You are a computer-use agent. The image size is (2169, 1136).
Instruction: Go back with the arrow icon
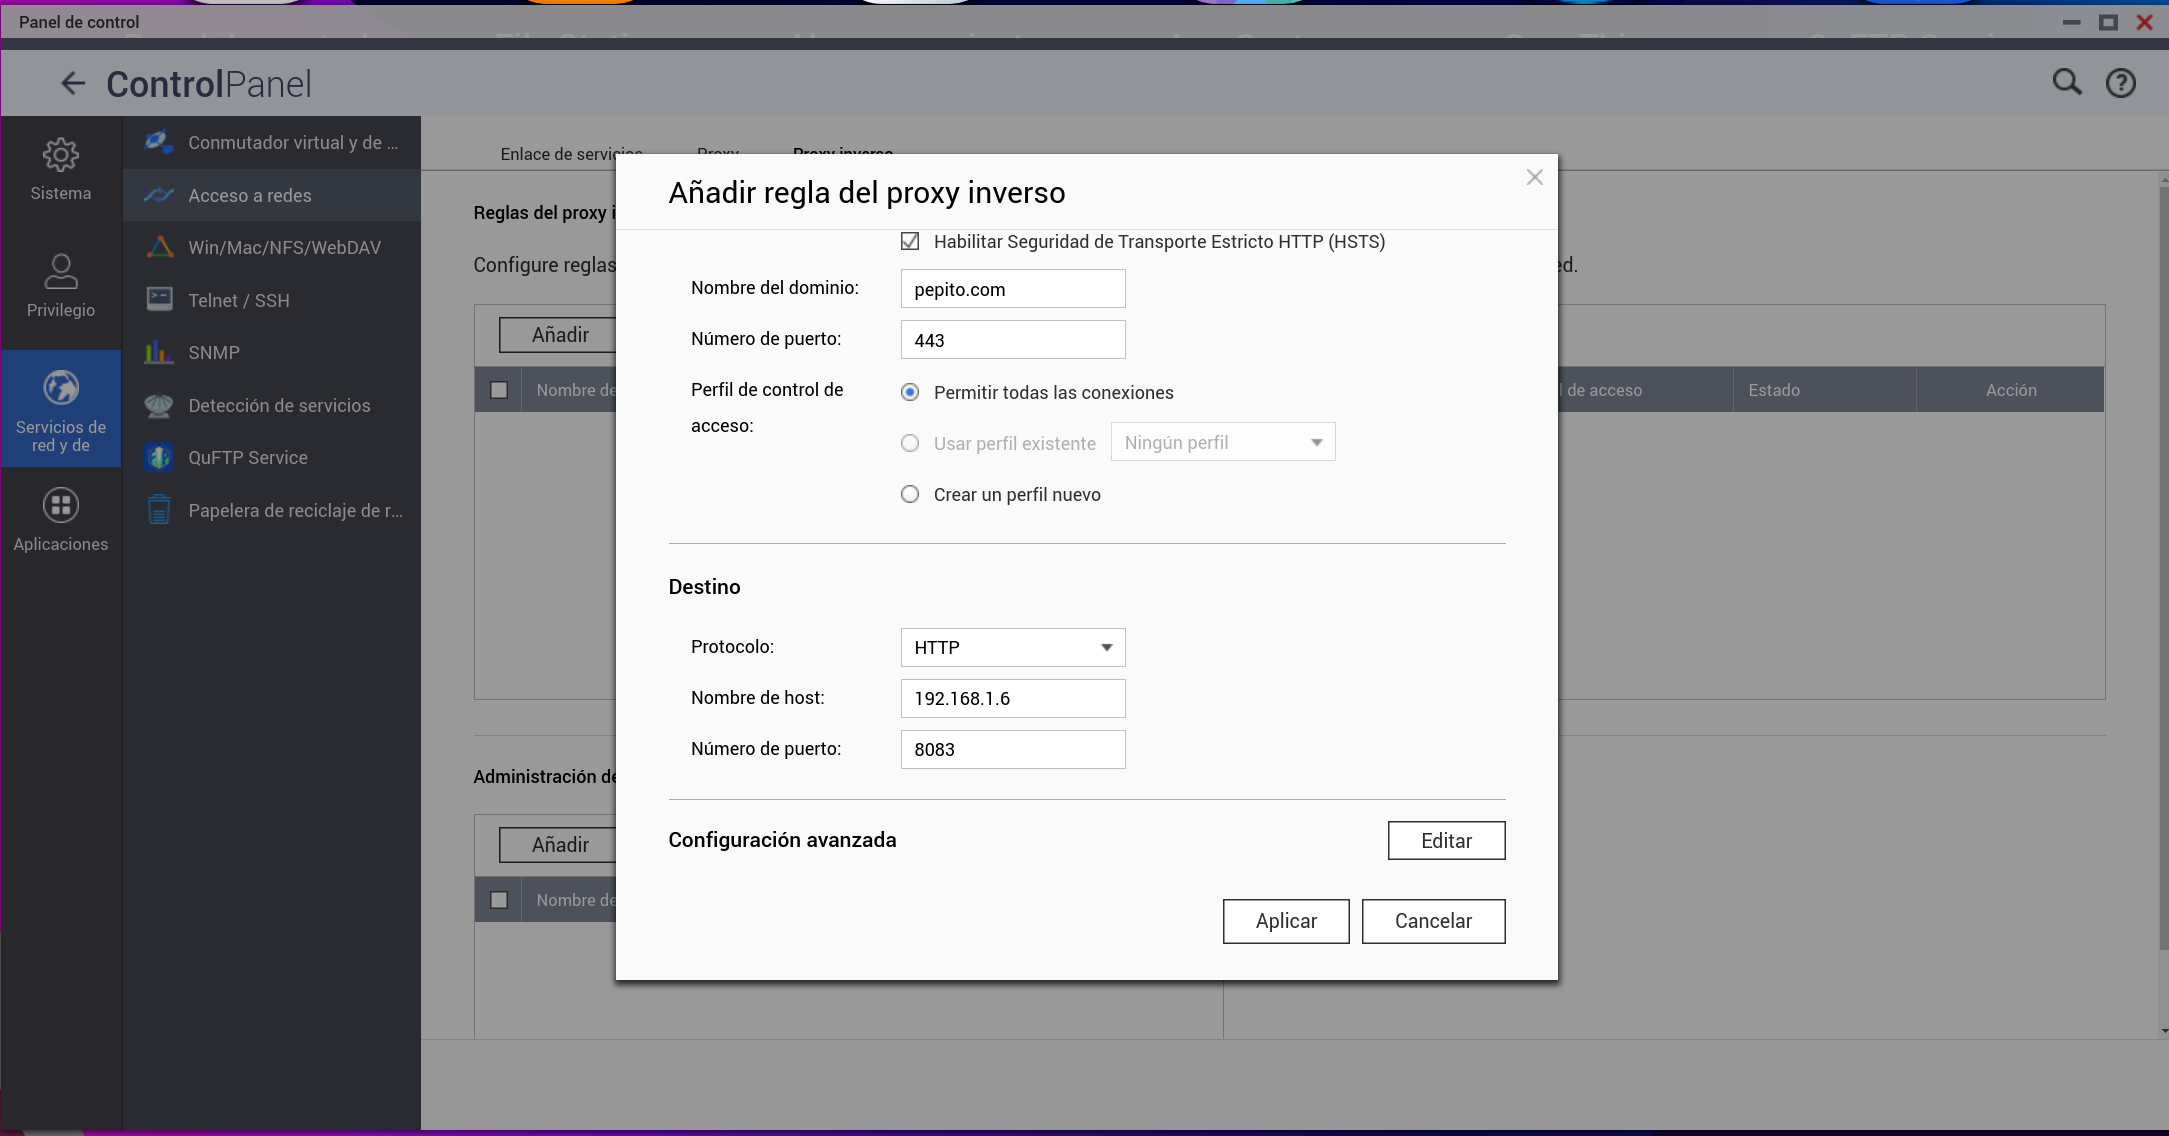click(x=73, y=84)
